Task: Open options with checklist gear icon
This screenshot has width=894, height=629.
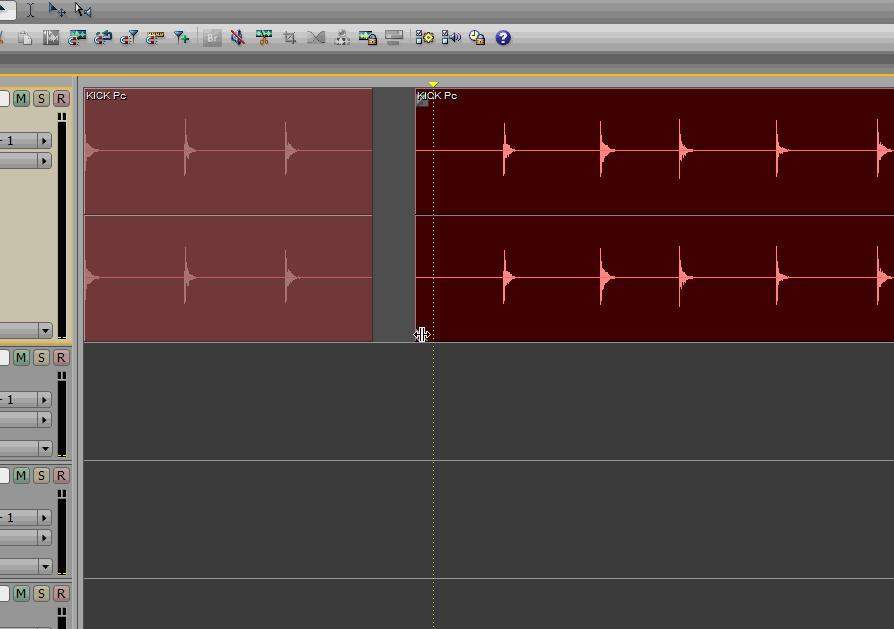Action: 425,38
